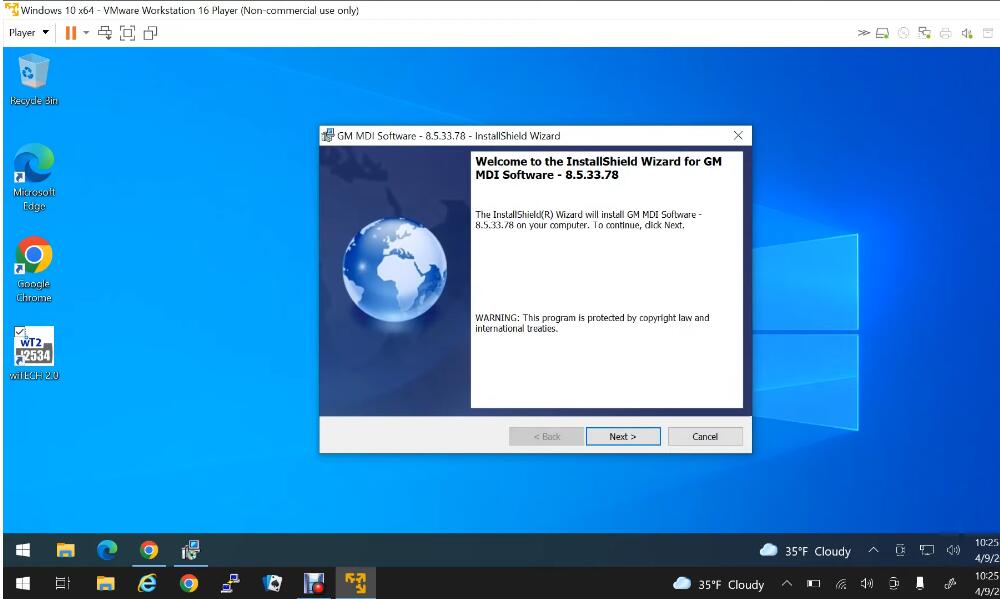Open the host Wi-Fi tray icon
The height and width of the screenshot is (599, 1000).
point(841,583)
